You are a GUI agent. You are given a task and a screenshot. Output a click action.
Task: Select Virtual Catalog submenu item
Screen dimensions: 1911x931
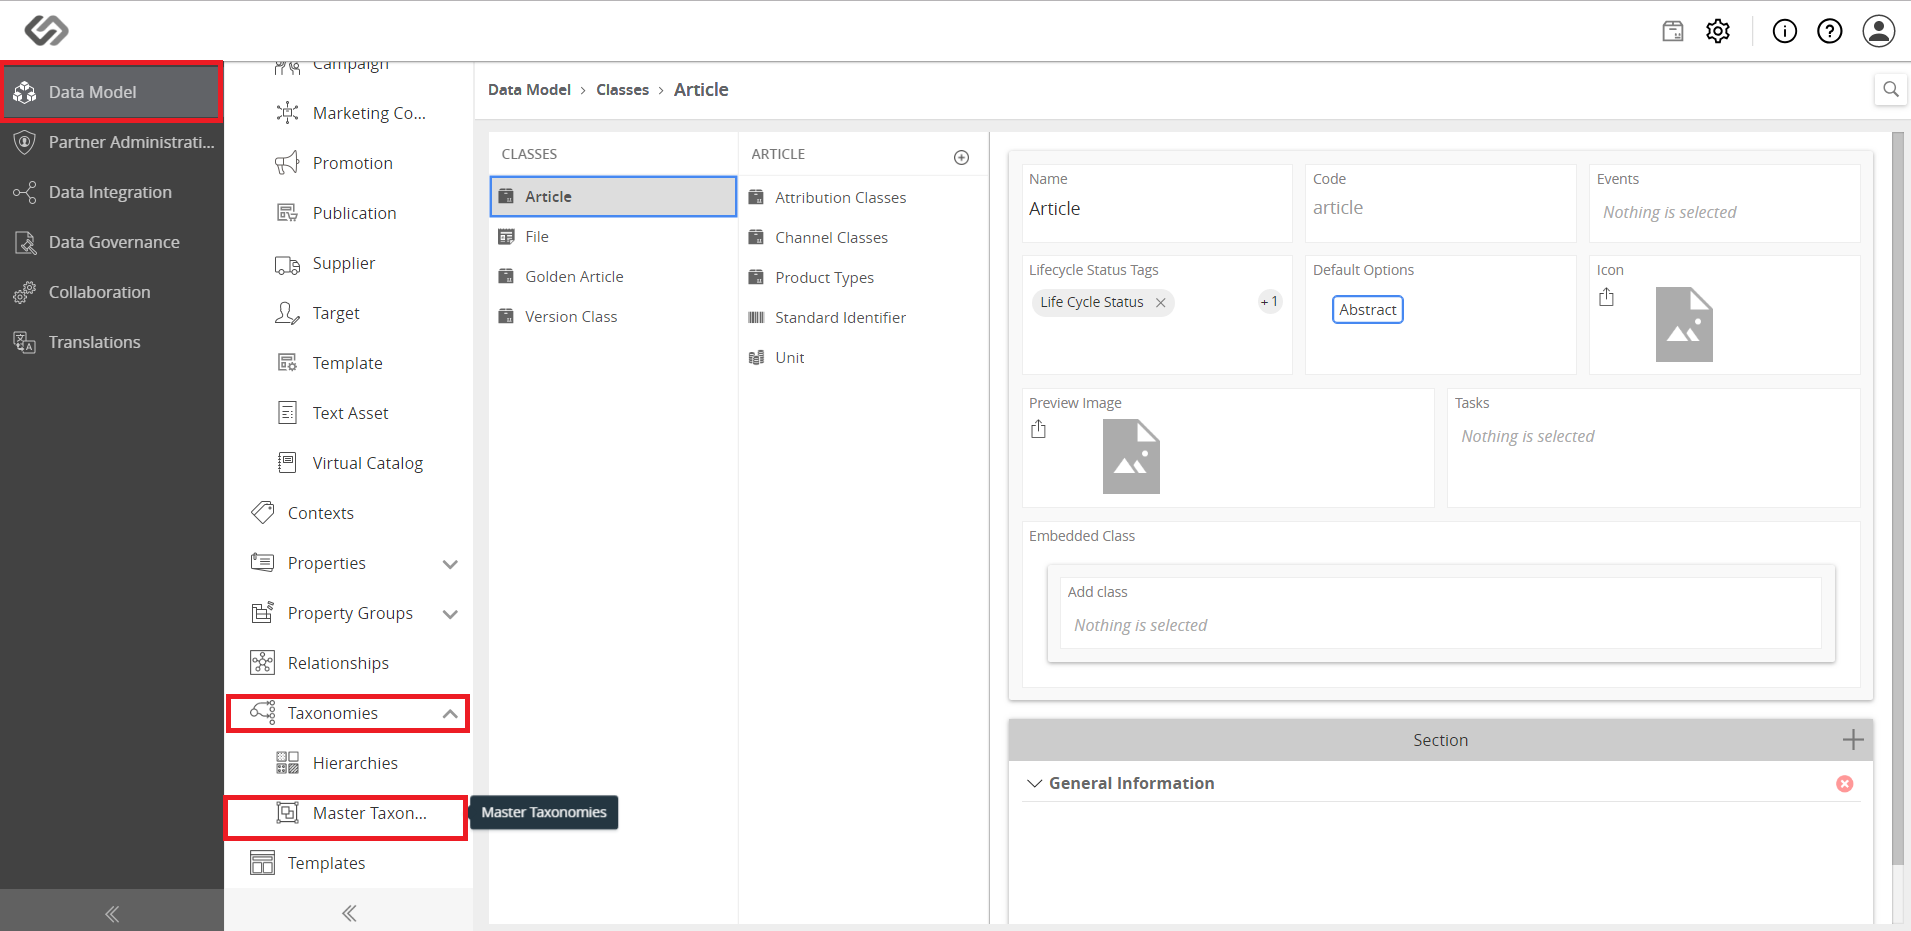349,463
